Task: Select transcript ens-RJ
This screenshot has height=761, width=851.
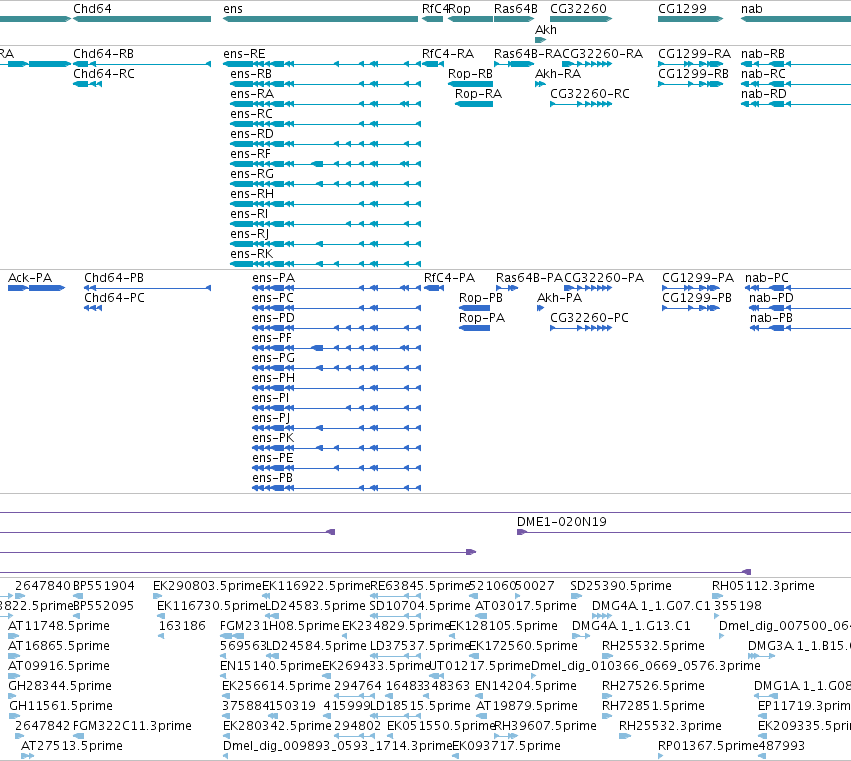Action: point(250,234)
